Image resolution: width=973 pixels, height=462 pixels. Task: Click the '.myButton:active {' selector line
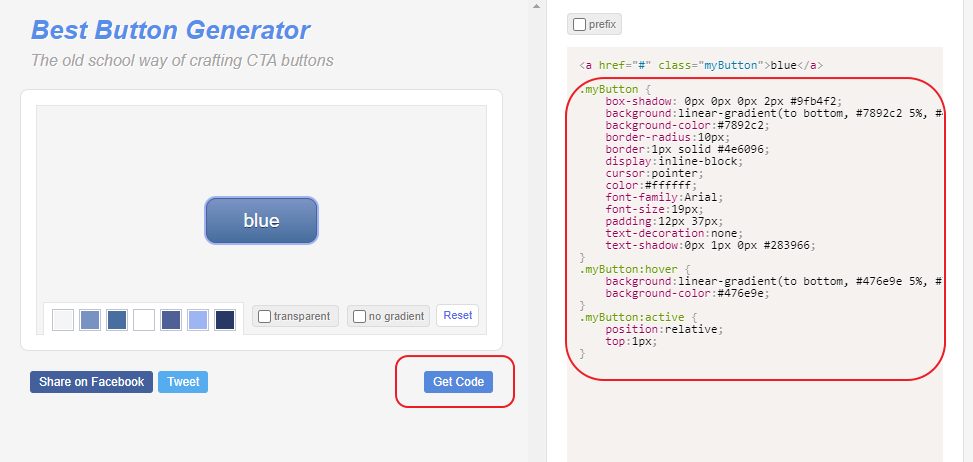639,317
